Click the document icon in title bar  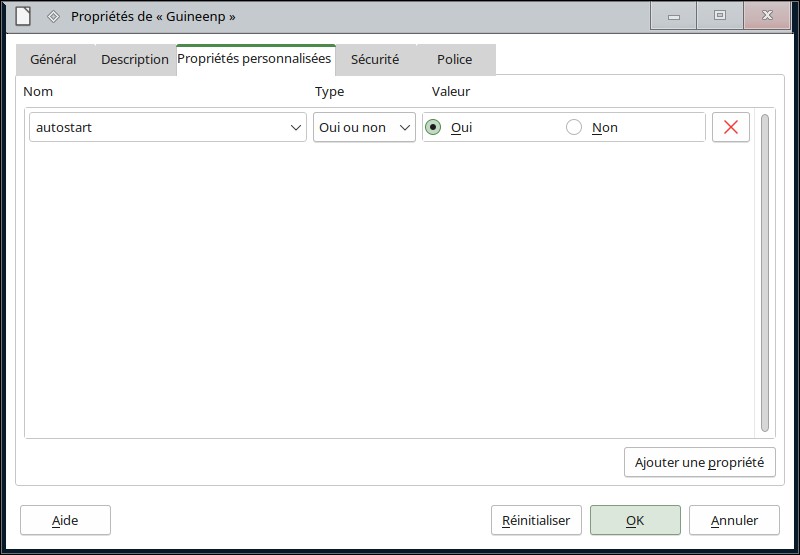23,16
